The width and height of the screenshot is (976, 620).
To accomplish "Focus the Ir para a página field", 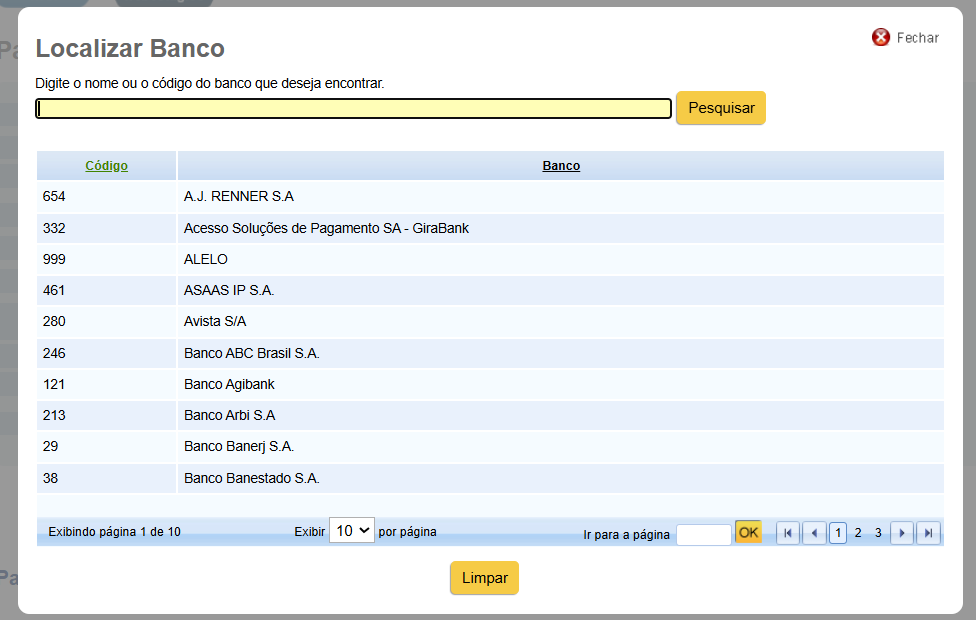I will 703,535.
